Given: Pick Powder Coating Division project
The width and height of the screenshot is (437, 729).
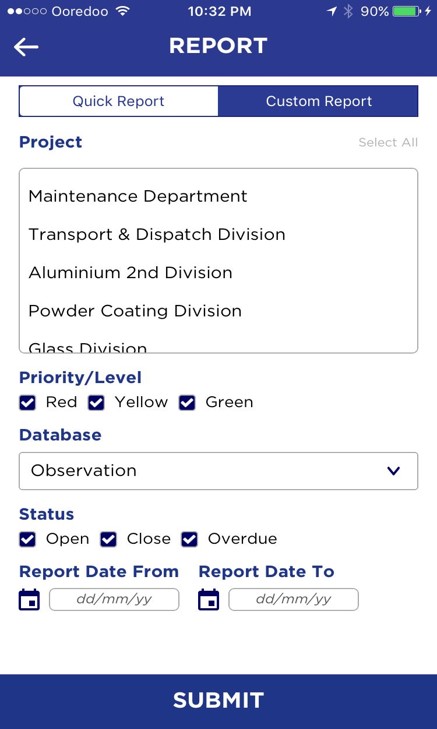Looking at the screenshot, I should tap(135, 311).
